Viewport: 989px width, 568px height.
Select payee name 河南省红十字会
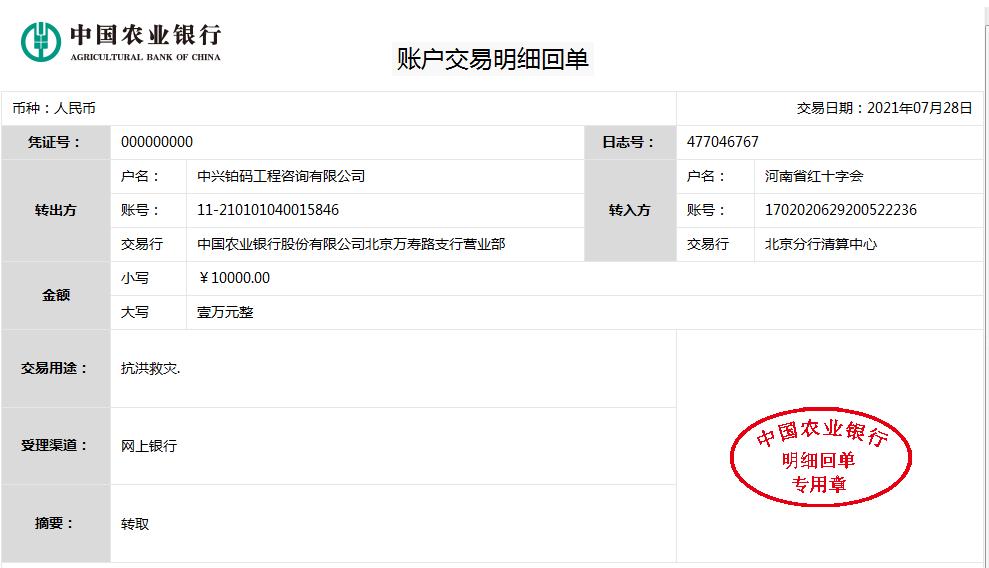click(x=814, y=177)
